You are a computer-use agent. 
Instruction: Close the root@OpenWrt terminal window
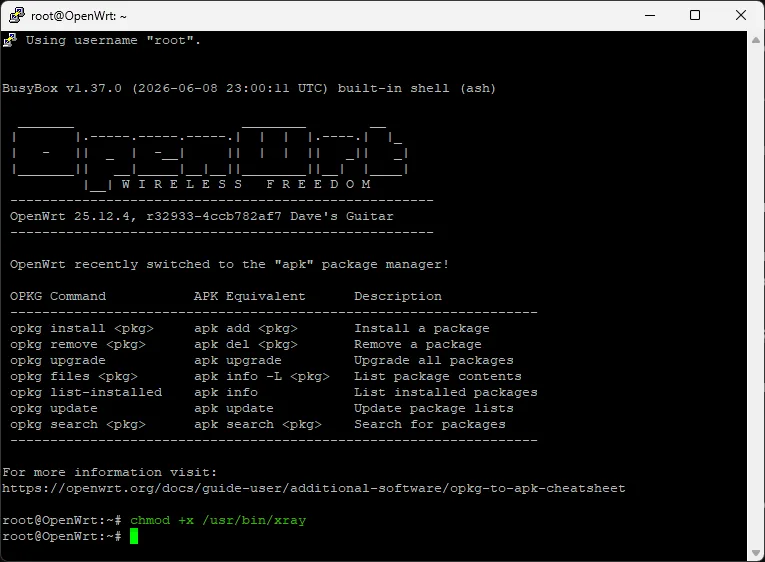pyautogui.click(x=741, y=16)
